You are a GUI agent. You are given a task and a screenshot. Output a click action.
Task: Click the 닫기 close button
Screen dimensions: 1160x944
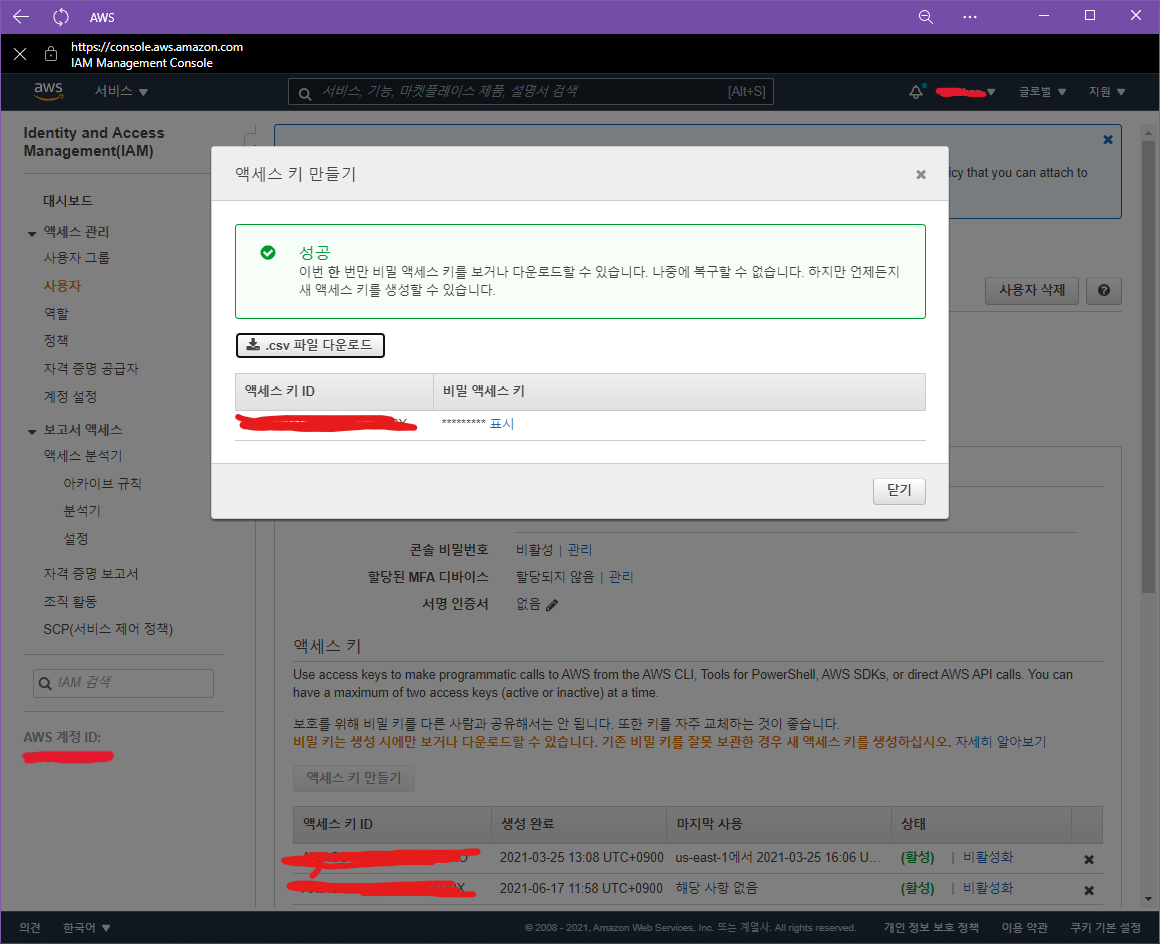click(899, 490)
